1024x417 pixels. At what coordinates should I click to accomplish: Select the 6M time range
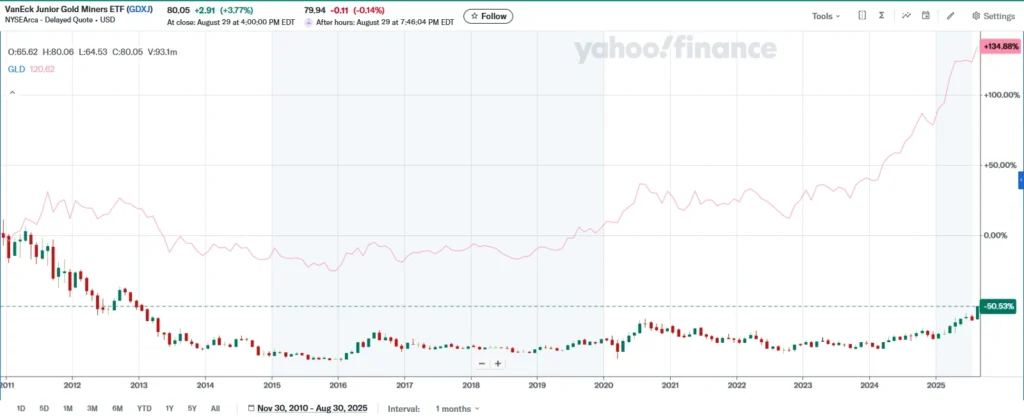click(118, 408)
